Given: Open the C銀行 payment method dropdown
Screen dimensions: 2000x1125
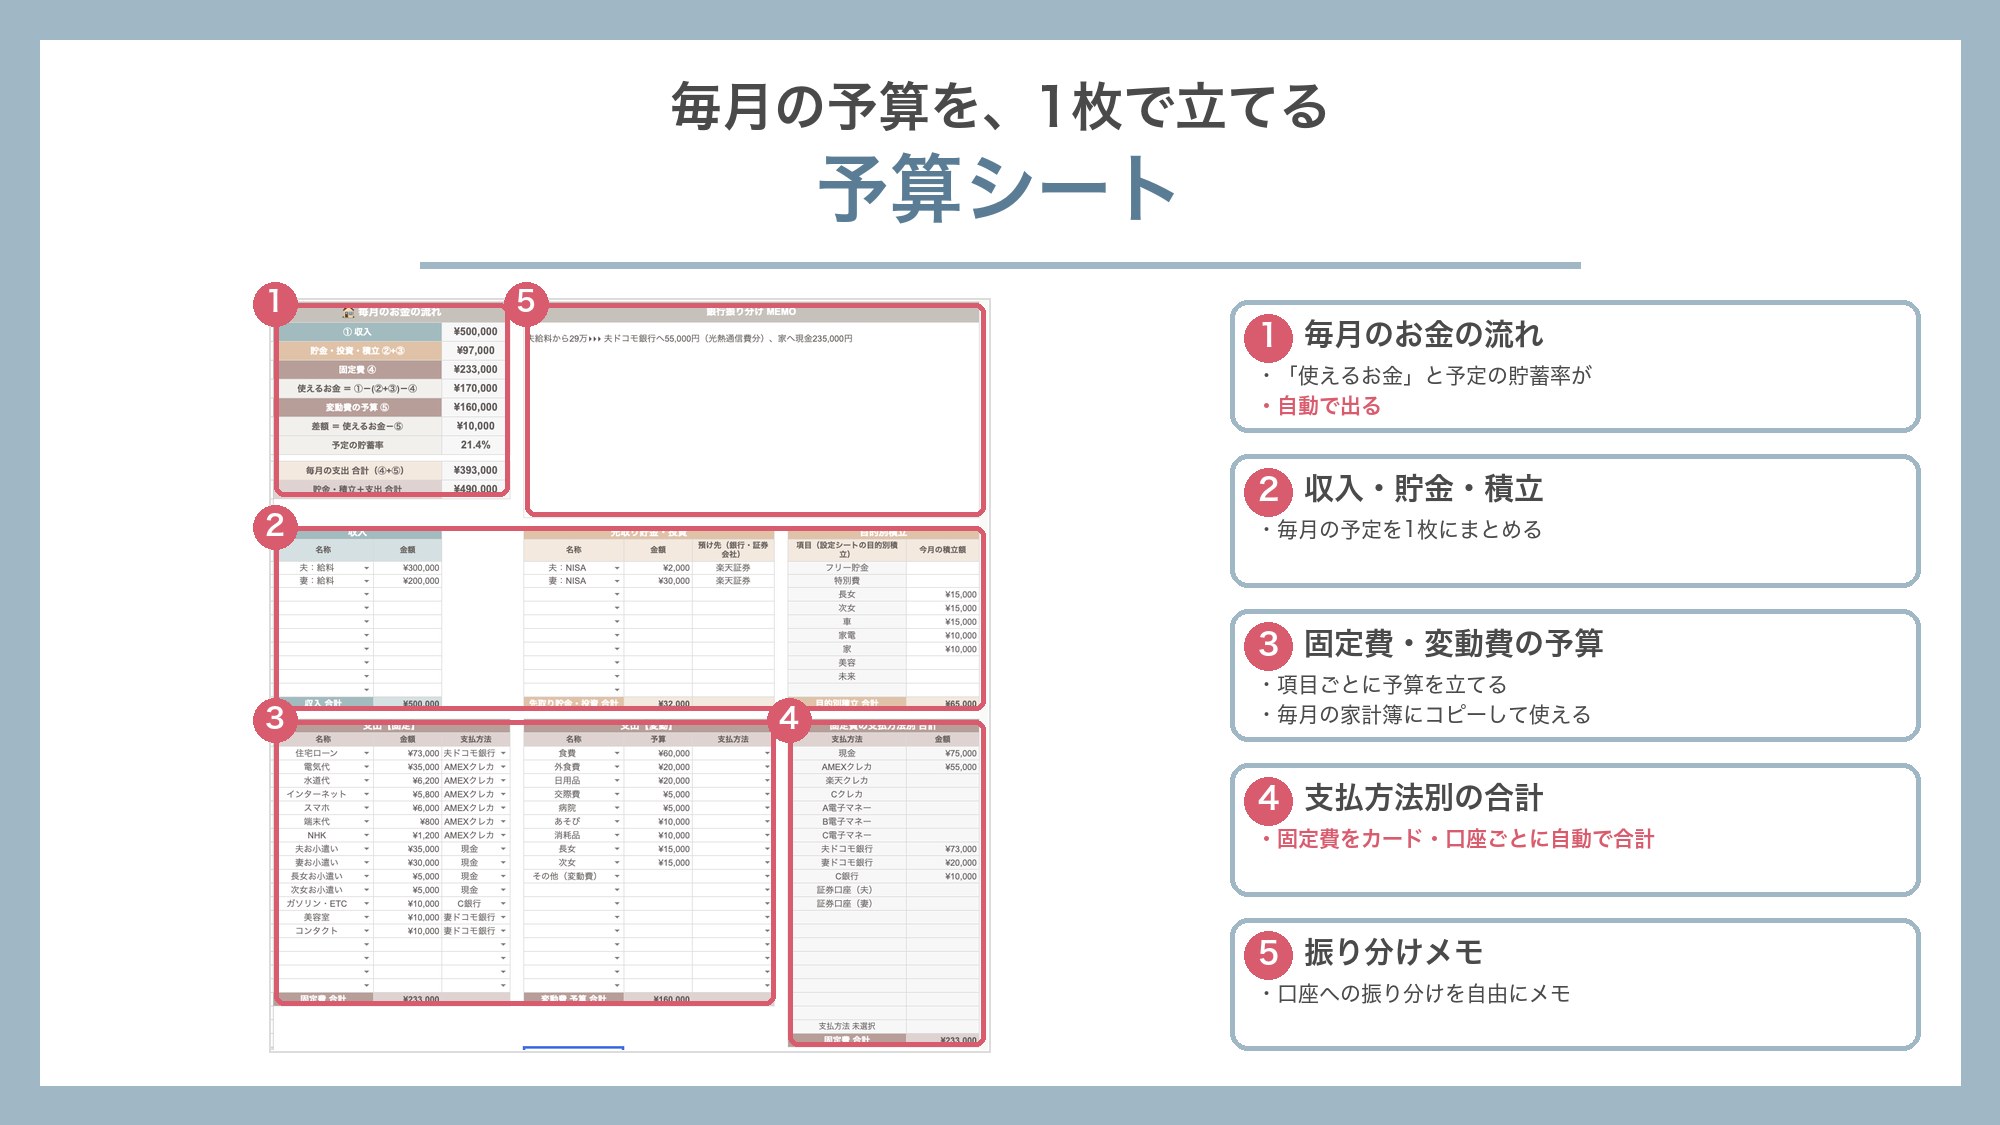Looking at the screenshot, I should (x=503, y=904).
